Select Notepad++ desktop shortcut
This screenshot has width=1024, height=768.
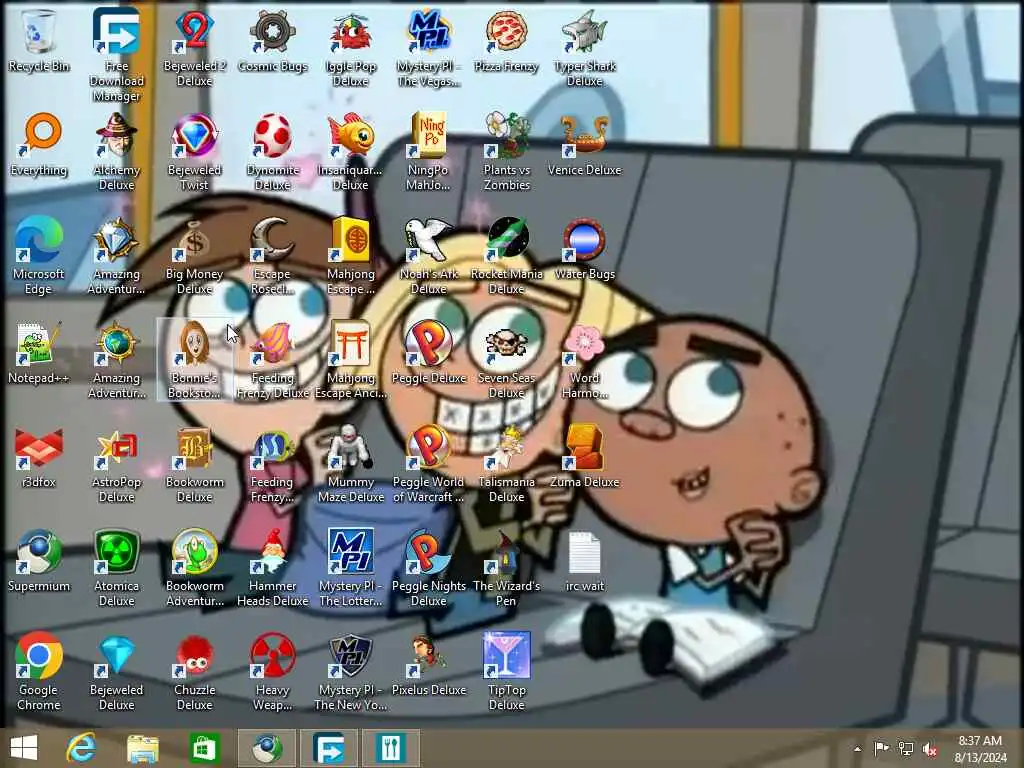pos(39,353)
